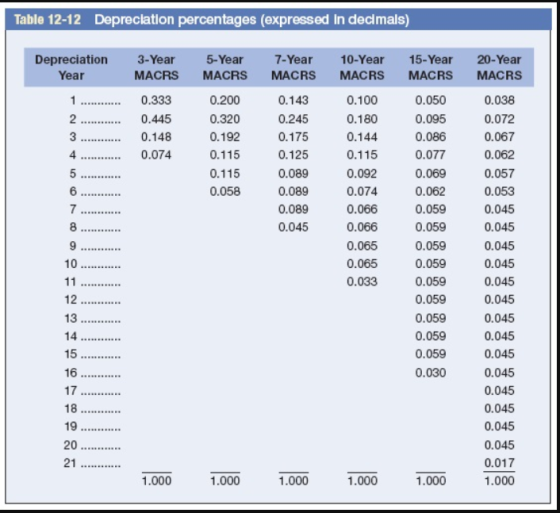Screen dimensions: 560x513
Task: Click the 0.050 value in 15-Year column
Action: tap(430, 100)
